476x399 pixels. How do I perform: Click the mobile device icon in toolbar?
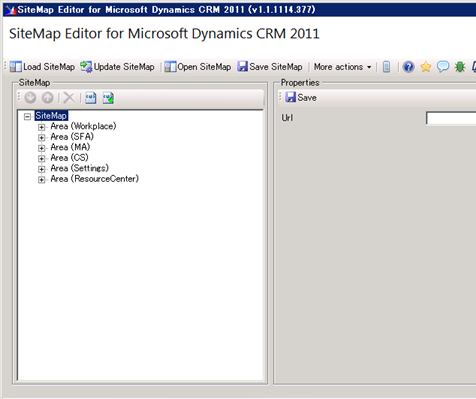point(386,67)
